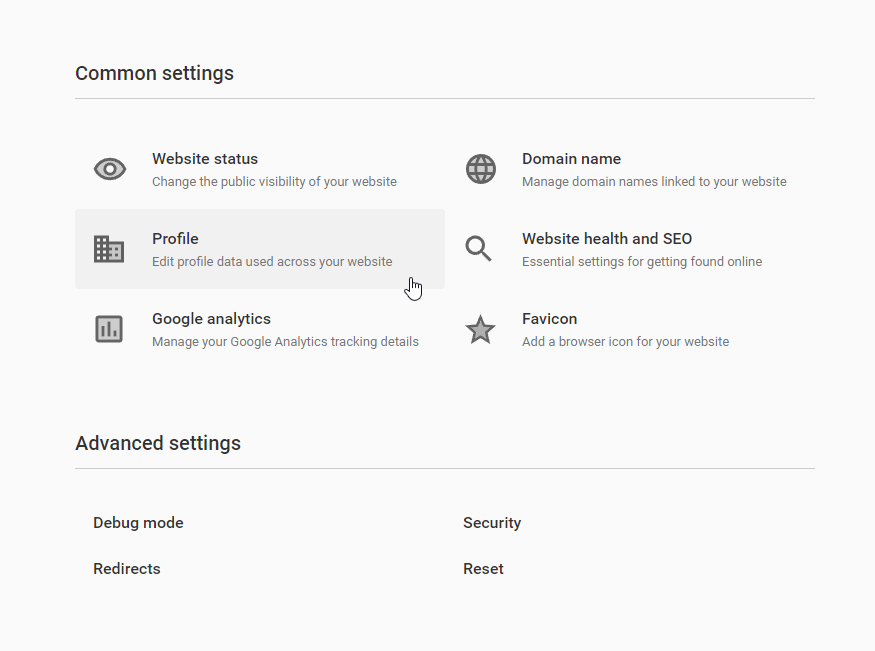Click the star icon next to Favicon
This screenshot has height=651, width=875.
point(480,328)
